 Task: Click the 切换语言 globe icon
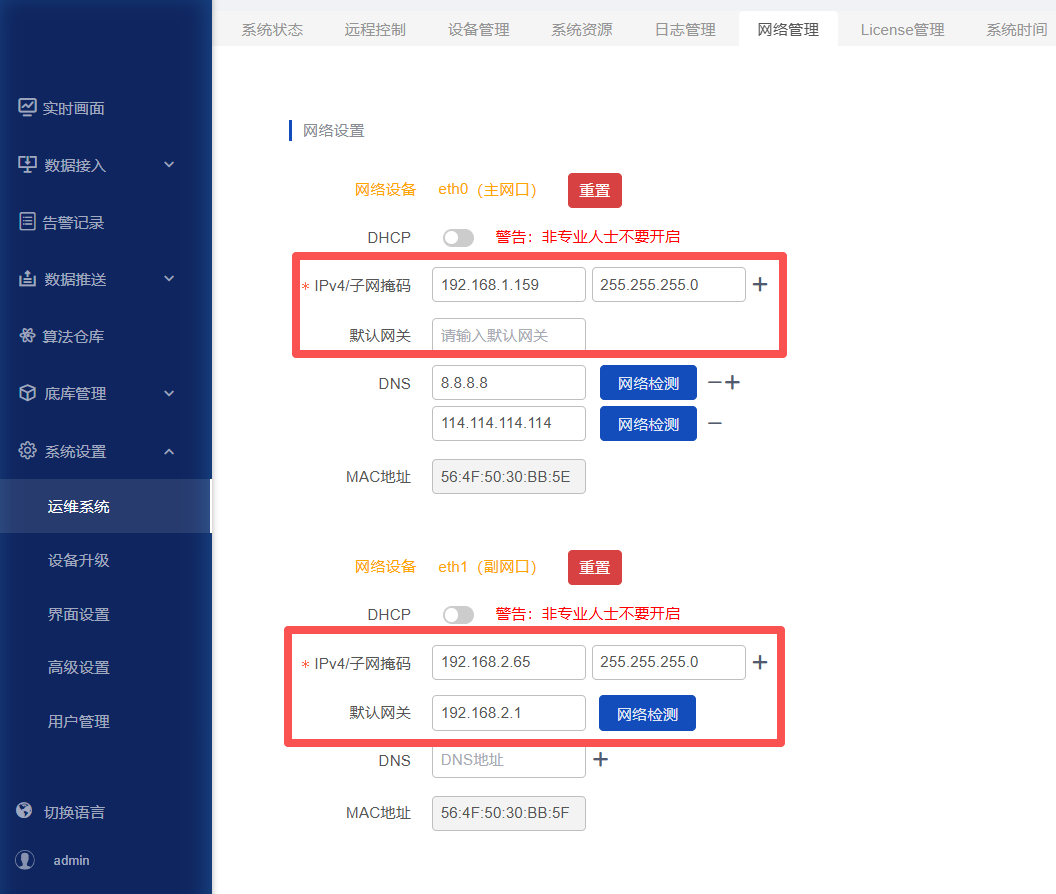tap(25, 811)
